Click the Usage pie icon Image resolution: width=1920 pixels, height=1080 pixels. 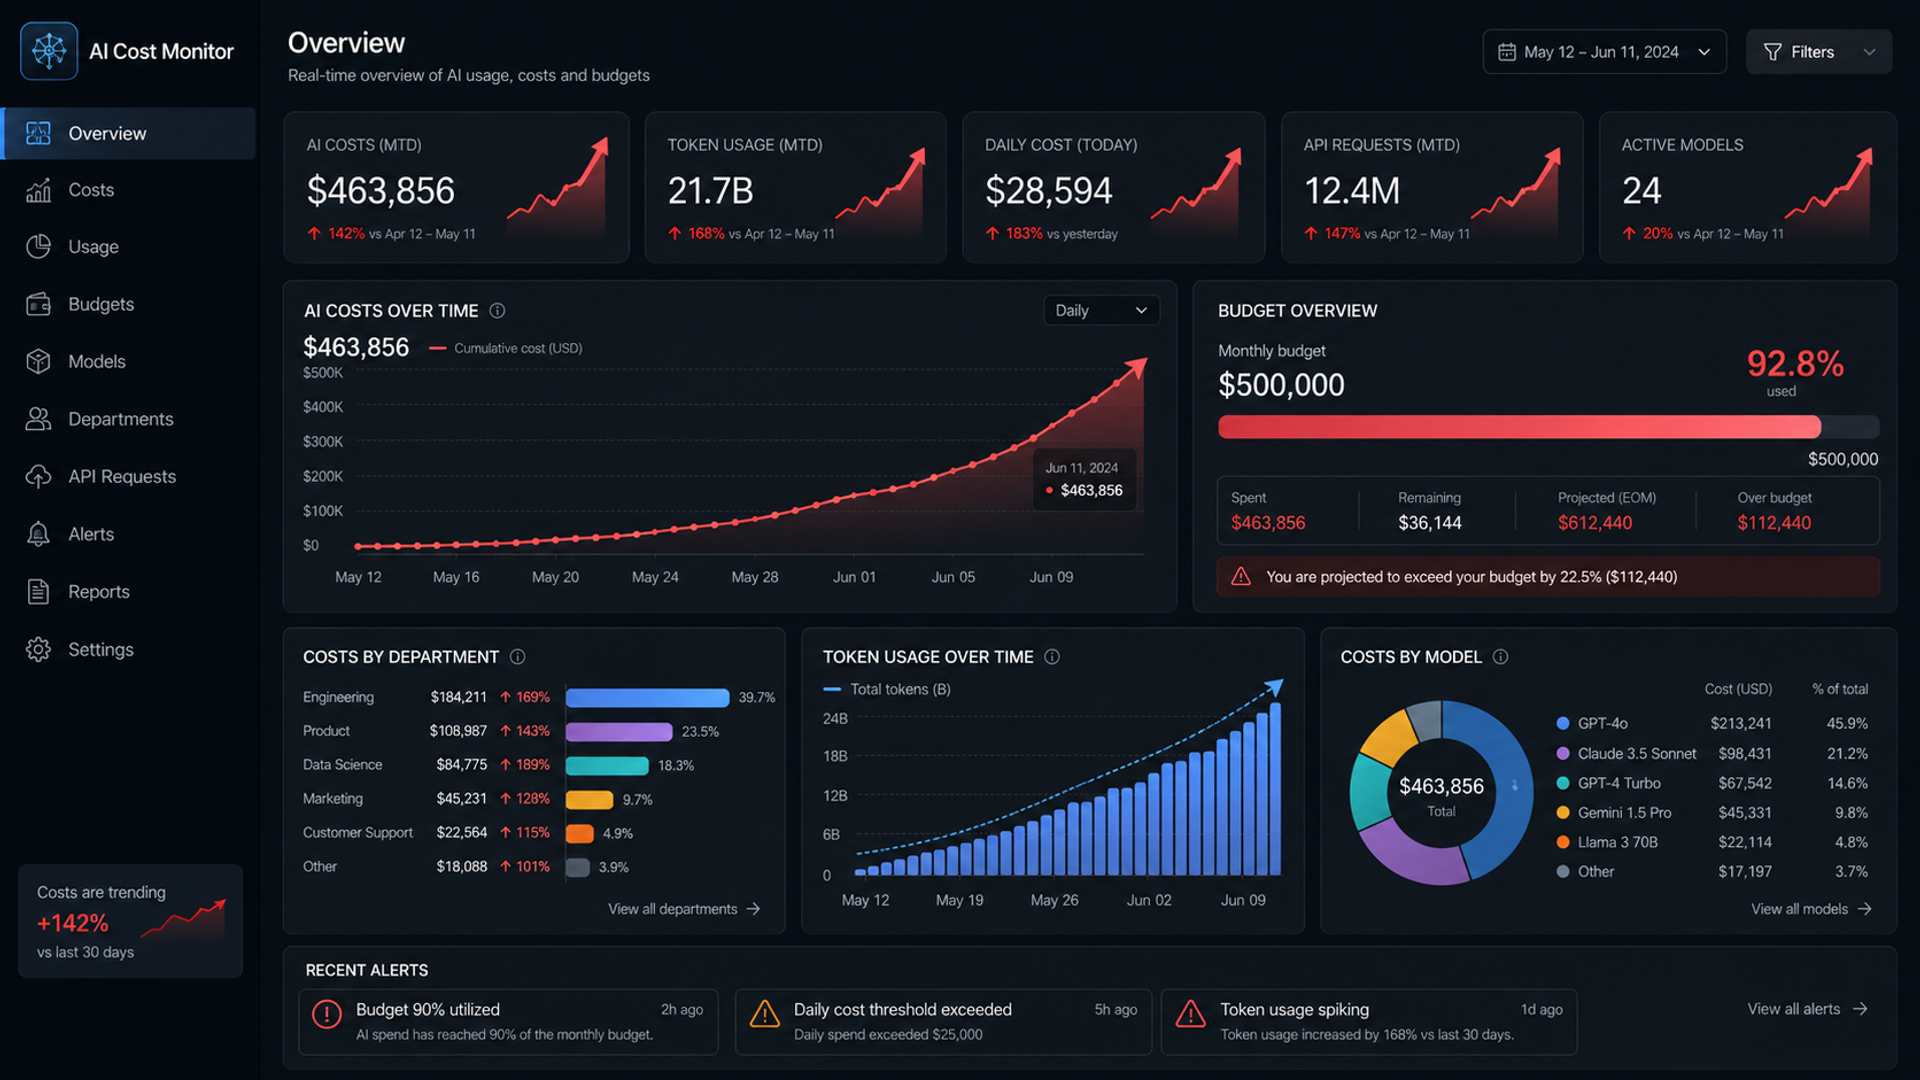click(38, 247)
